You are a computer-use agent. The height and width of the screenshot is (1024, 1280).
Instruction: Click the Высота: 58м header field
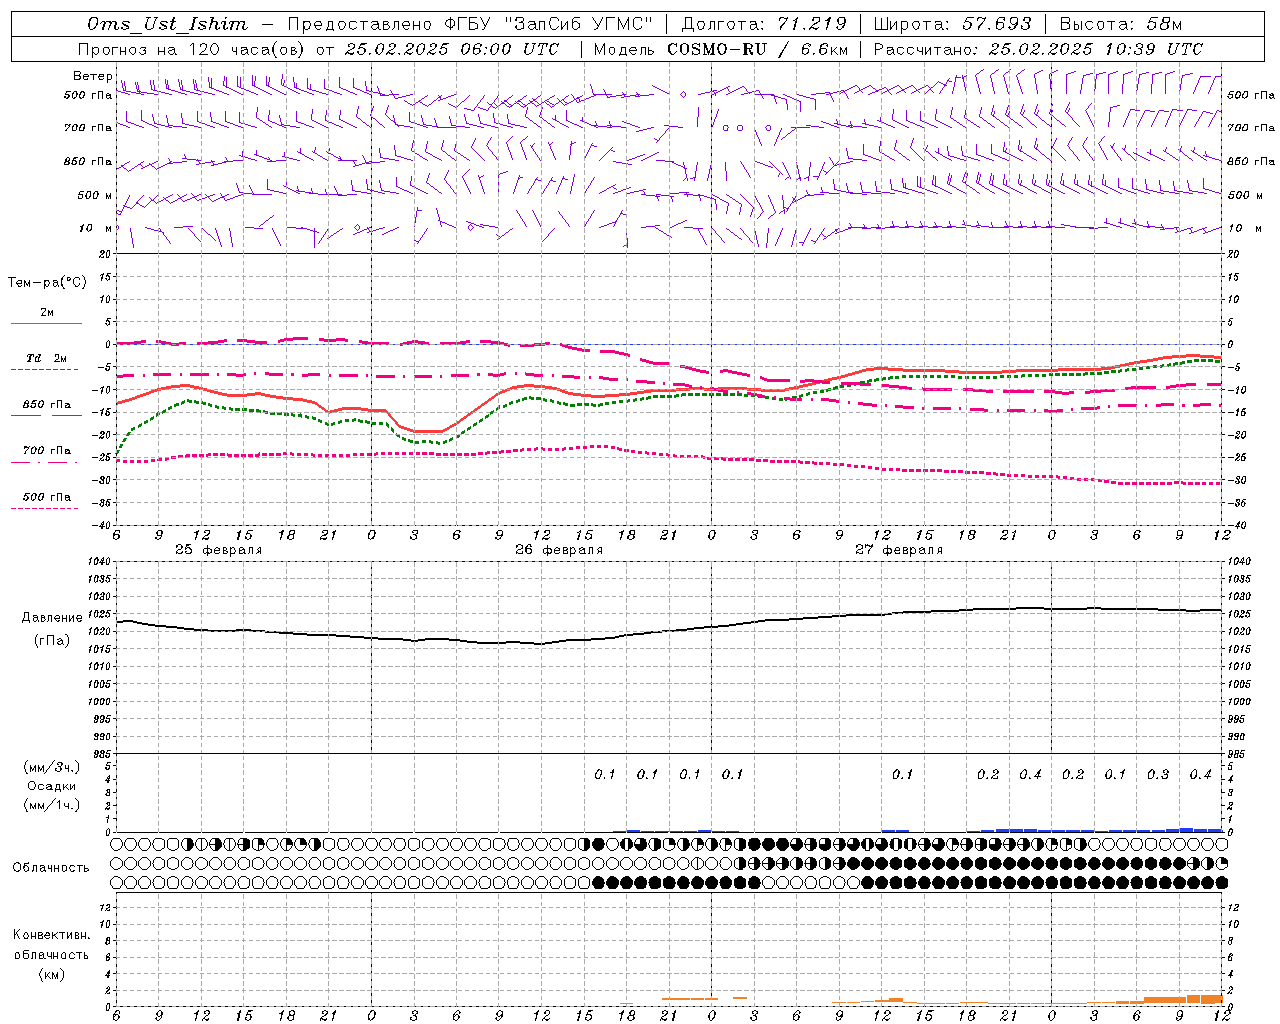point(1120,24)
